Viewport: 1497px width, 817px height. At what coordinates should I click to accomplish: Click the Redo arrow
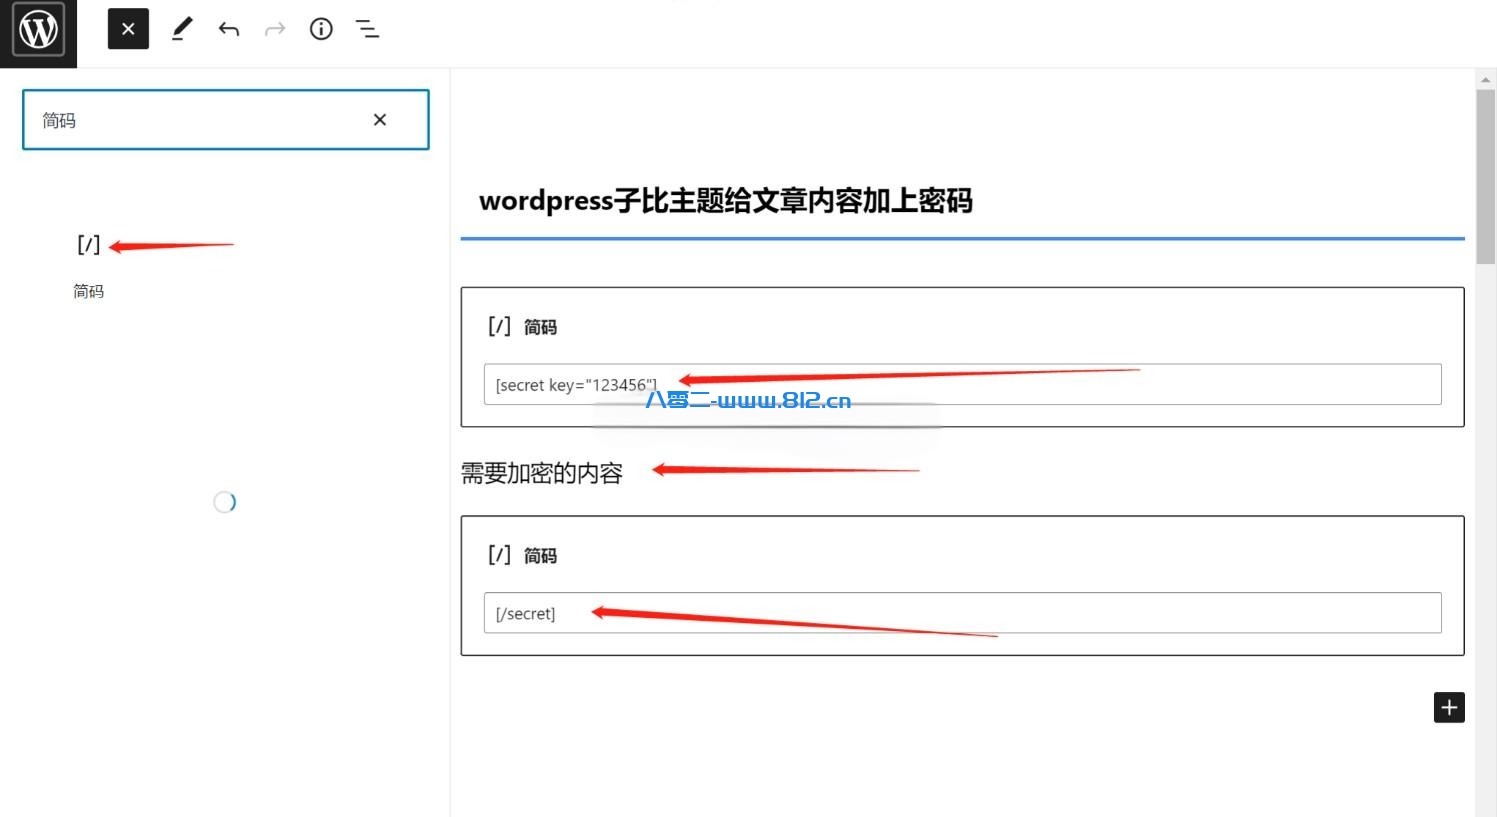275,29
